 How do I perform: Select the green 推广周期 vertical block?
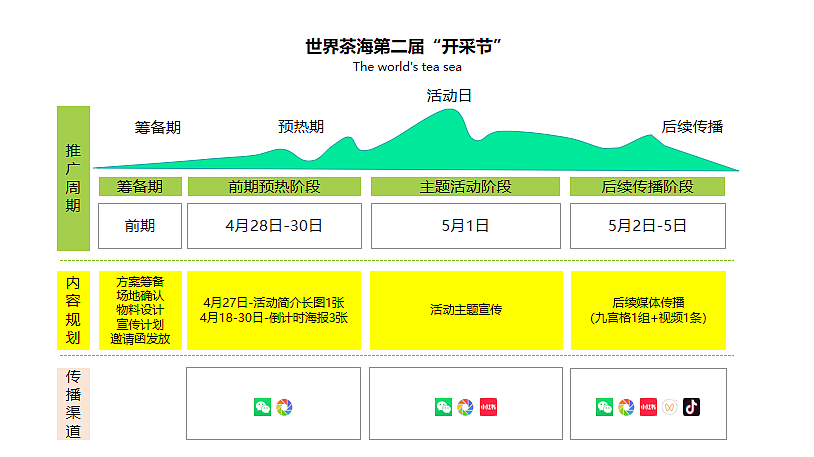(73, 178)
